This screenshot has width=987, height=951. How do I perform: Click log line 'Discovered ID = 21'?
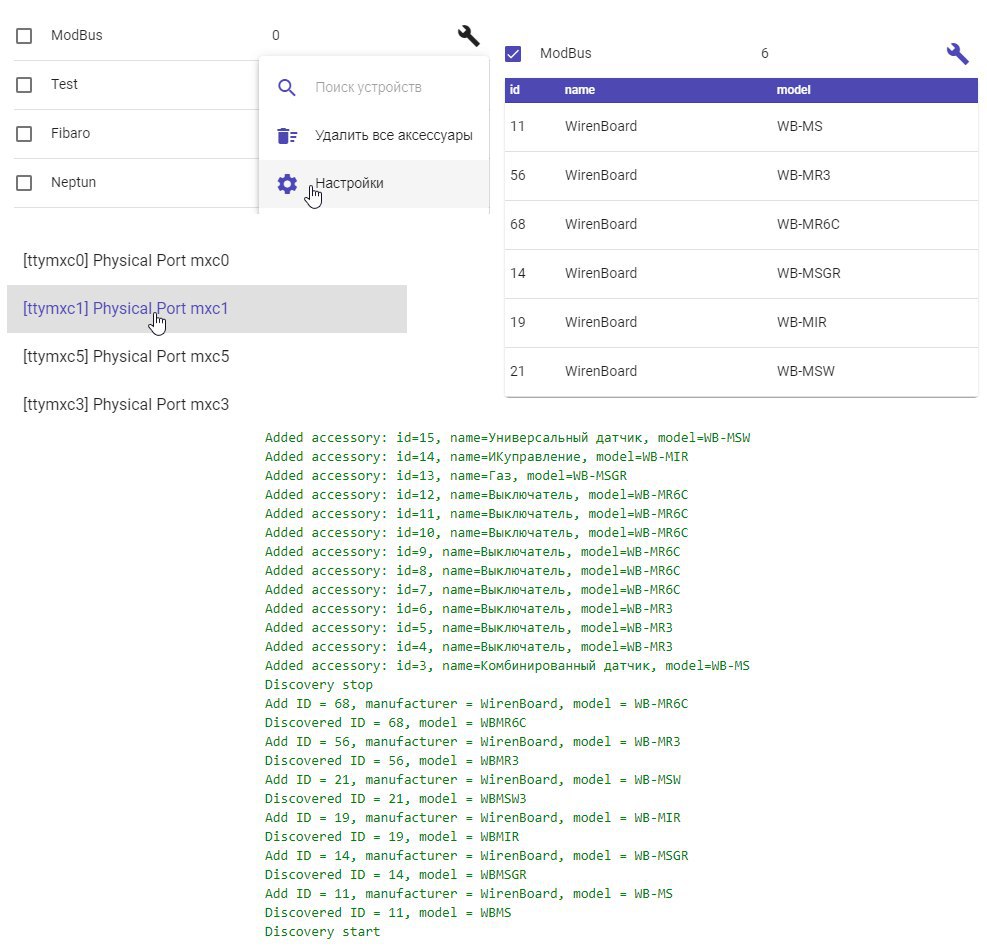click(x=395, y=799)
